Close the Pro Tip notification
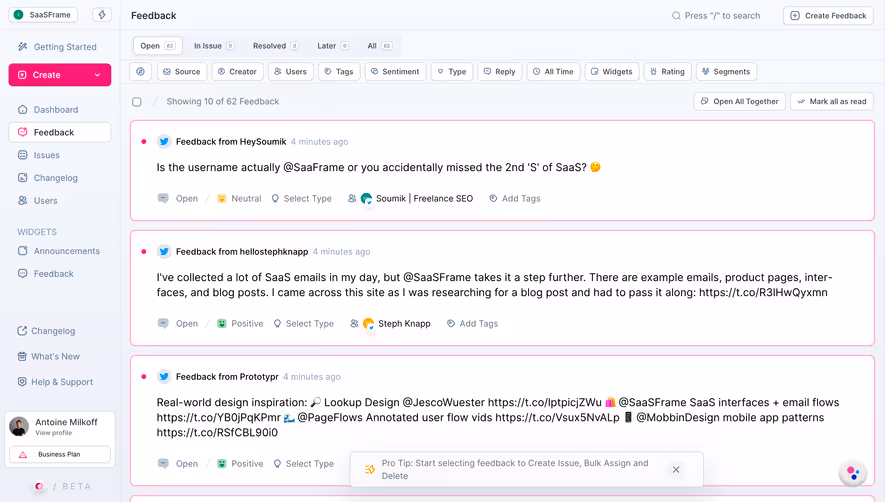Image resolution: width=885 pixels, height=502 pixels. click(676, 470)
